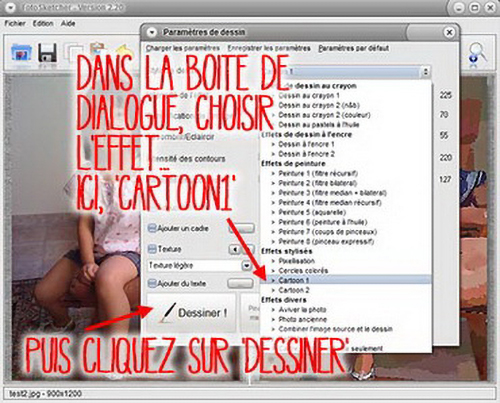Click the magnifier zoom icon
This screenshot has height=403, width=500.
[477, 53]
